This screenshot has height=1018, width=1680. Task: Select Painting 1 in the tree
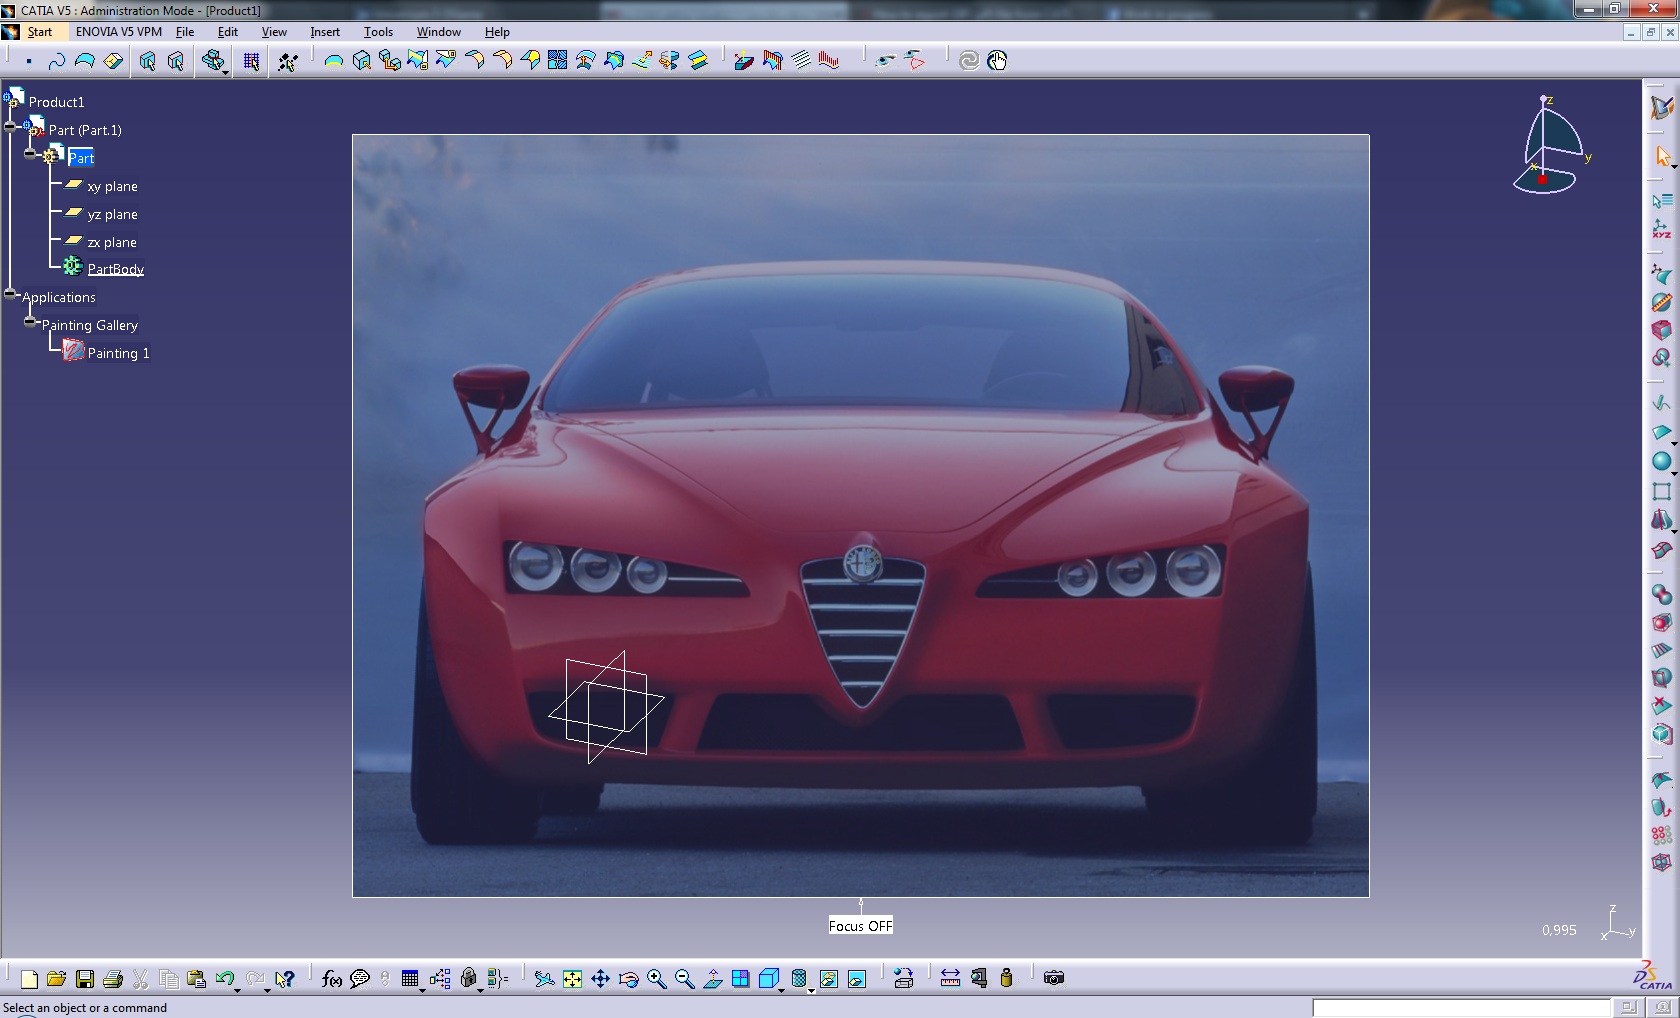tap(118, 353)
